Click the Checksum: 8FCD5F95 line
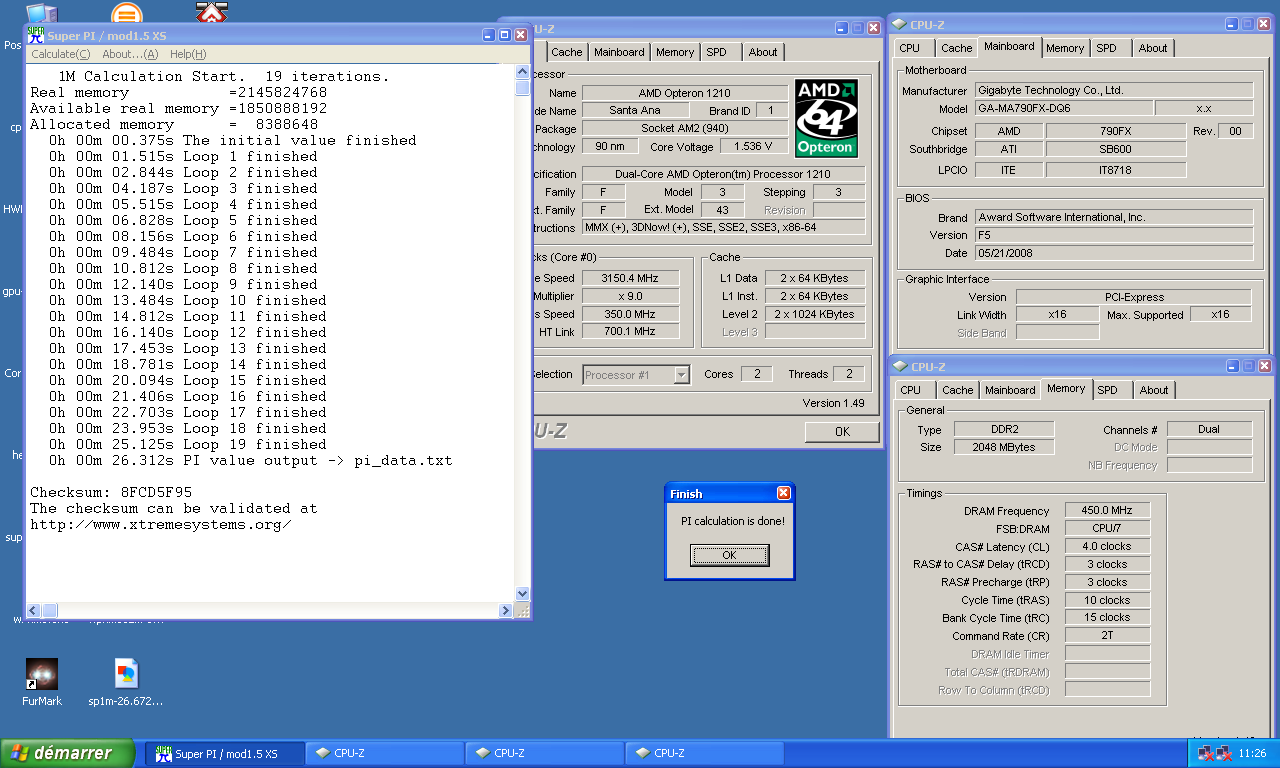This screenshot has width=1280, height=768. pos(110,493)
